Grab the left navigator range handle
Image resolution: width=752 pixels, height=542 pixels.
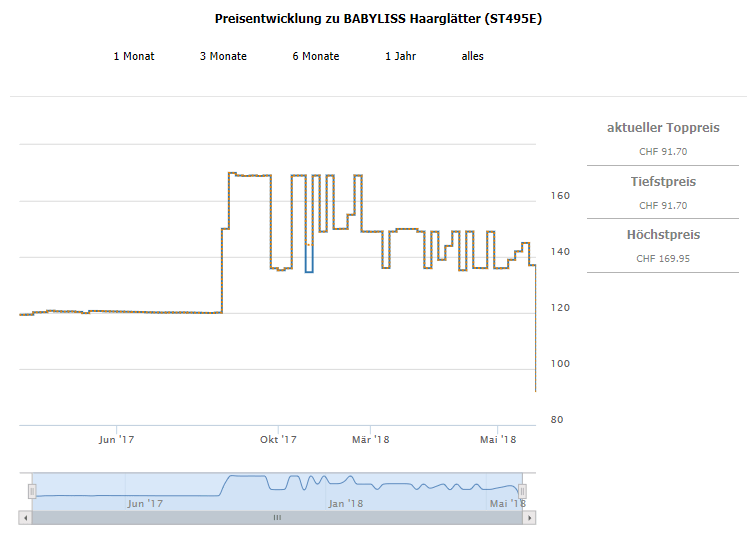[x=32, y=491]
